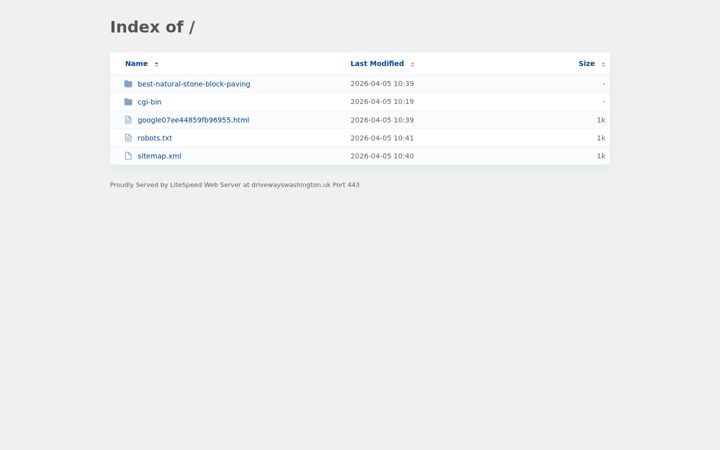Click the sort arrows next to Last Modified
This screenshot has height=450, width=720.
coord(412,64)
